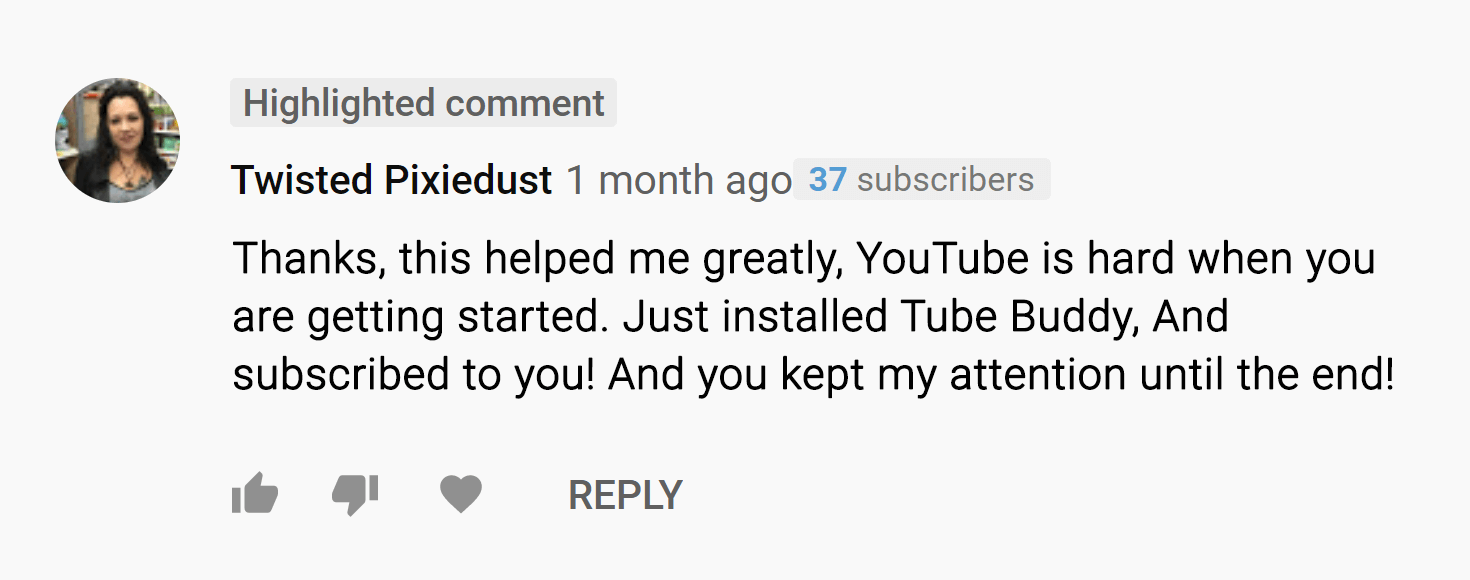Visit Twisted Pixiedust's channel via name link
This screenshot has width=1470, height=580.
[390, 180]
